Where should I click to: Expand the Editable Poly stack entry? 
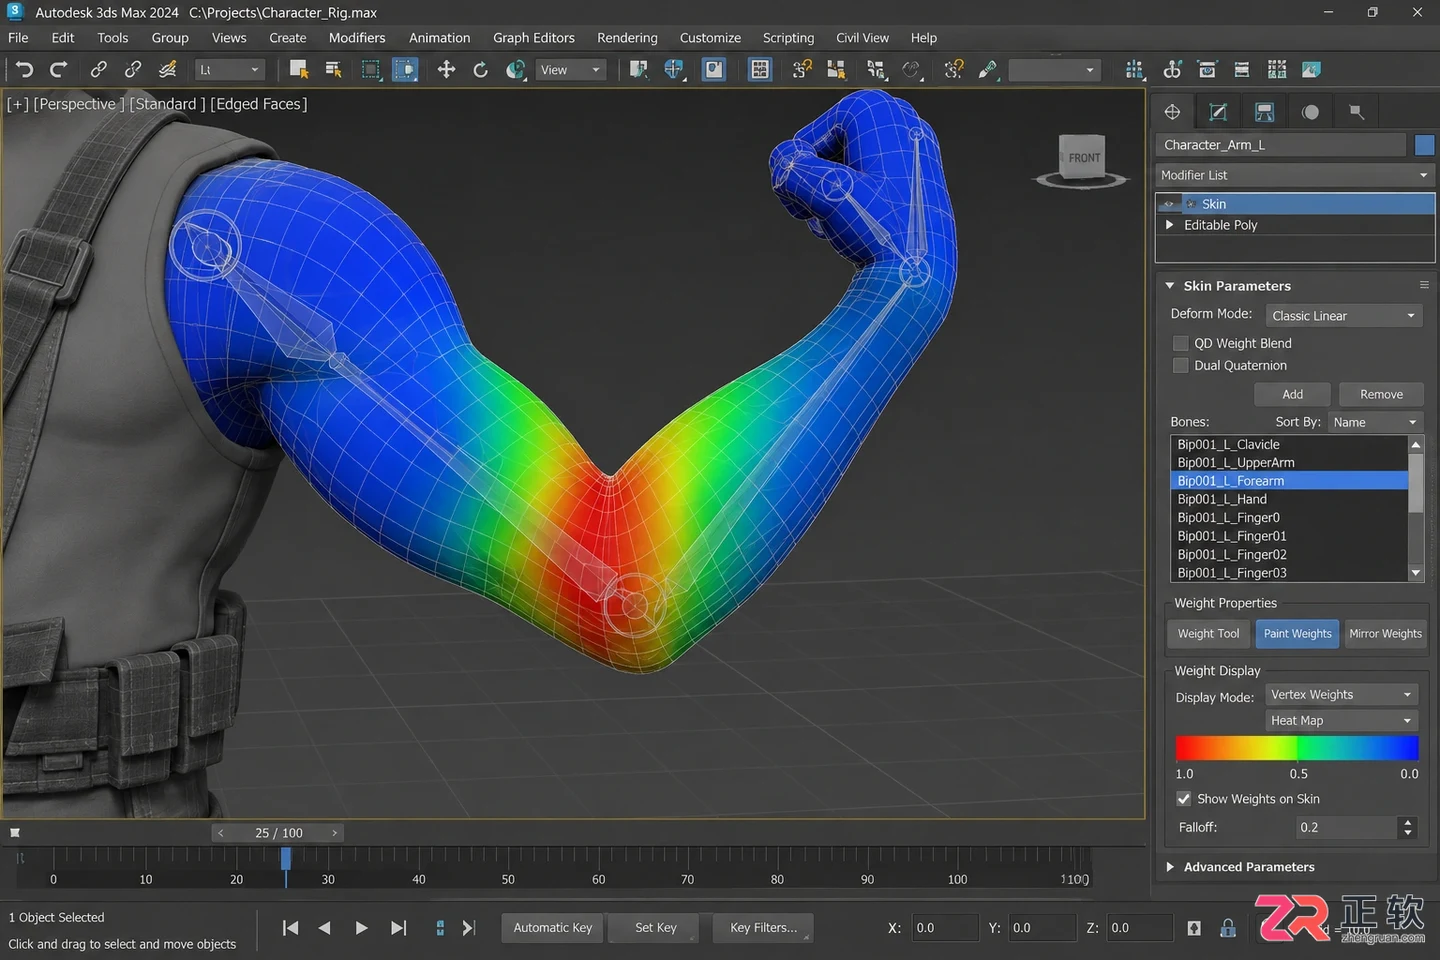[x=1170, y=226]
